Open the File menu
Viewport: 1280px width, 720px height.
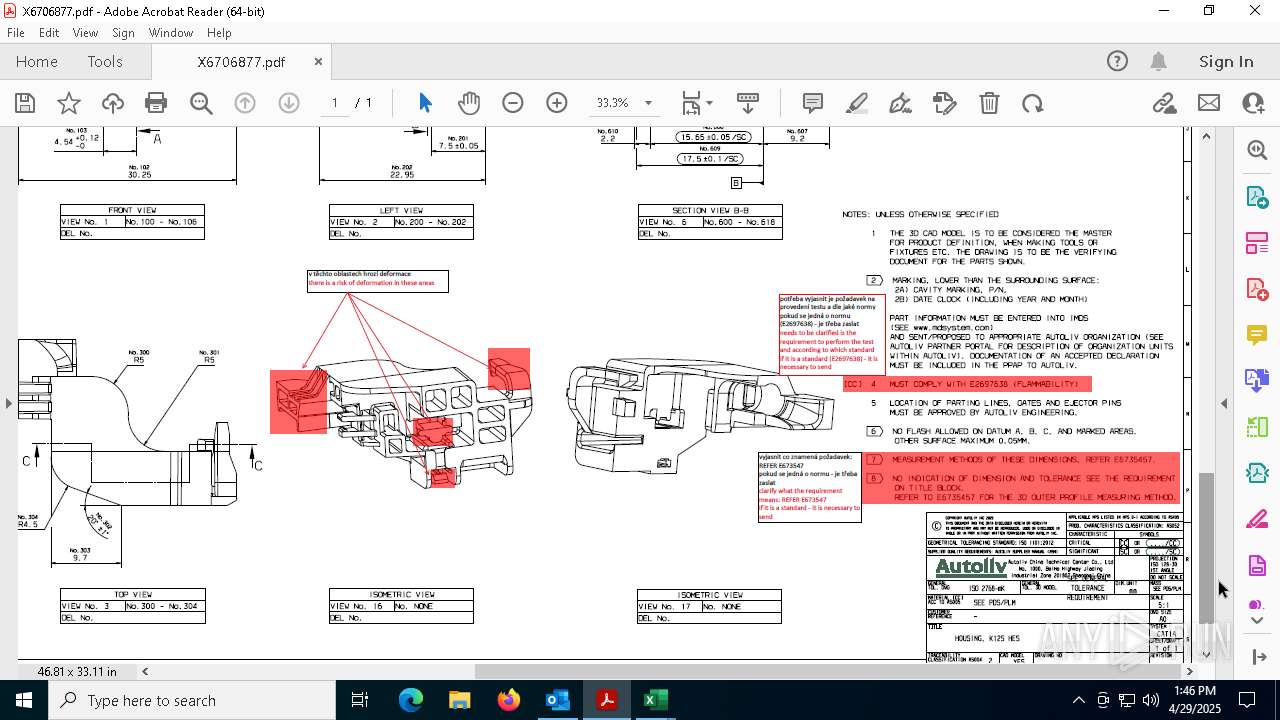tap(16, 32)
